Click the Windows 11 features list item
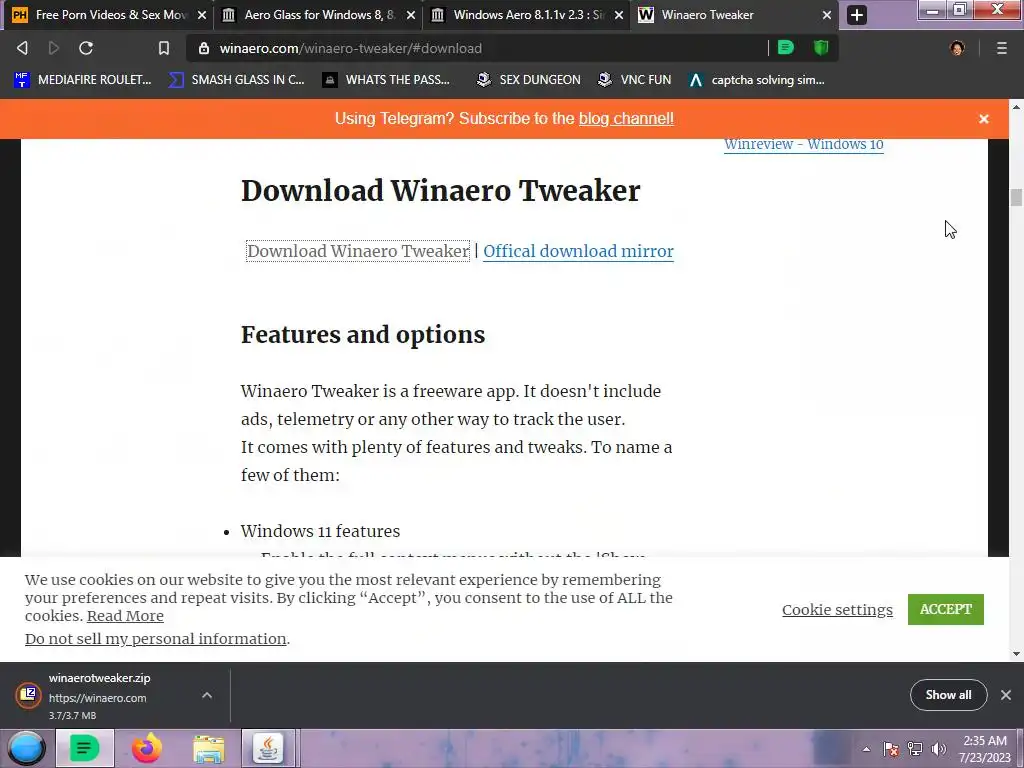 (x=320, y=531)
